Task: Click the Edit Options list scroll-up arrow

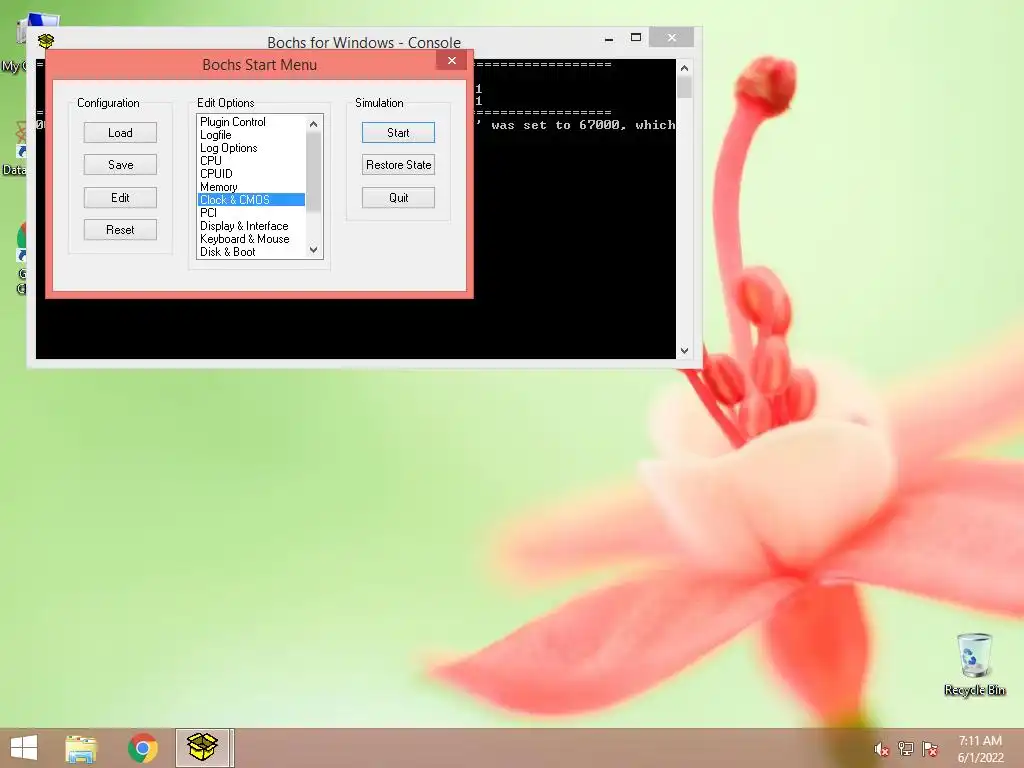Action: click(313, 123)
